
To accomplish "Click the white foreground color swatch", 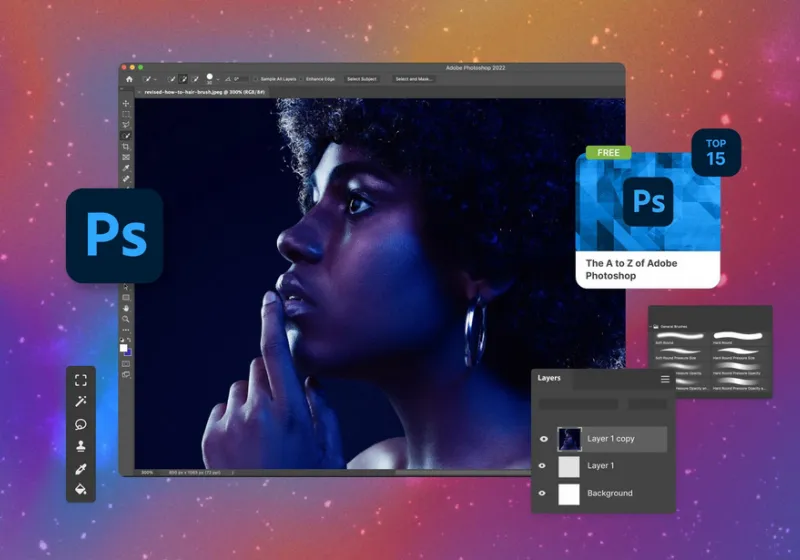I will click(x=123, y=348).
